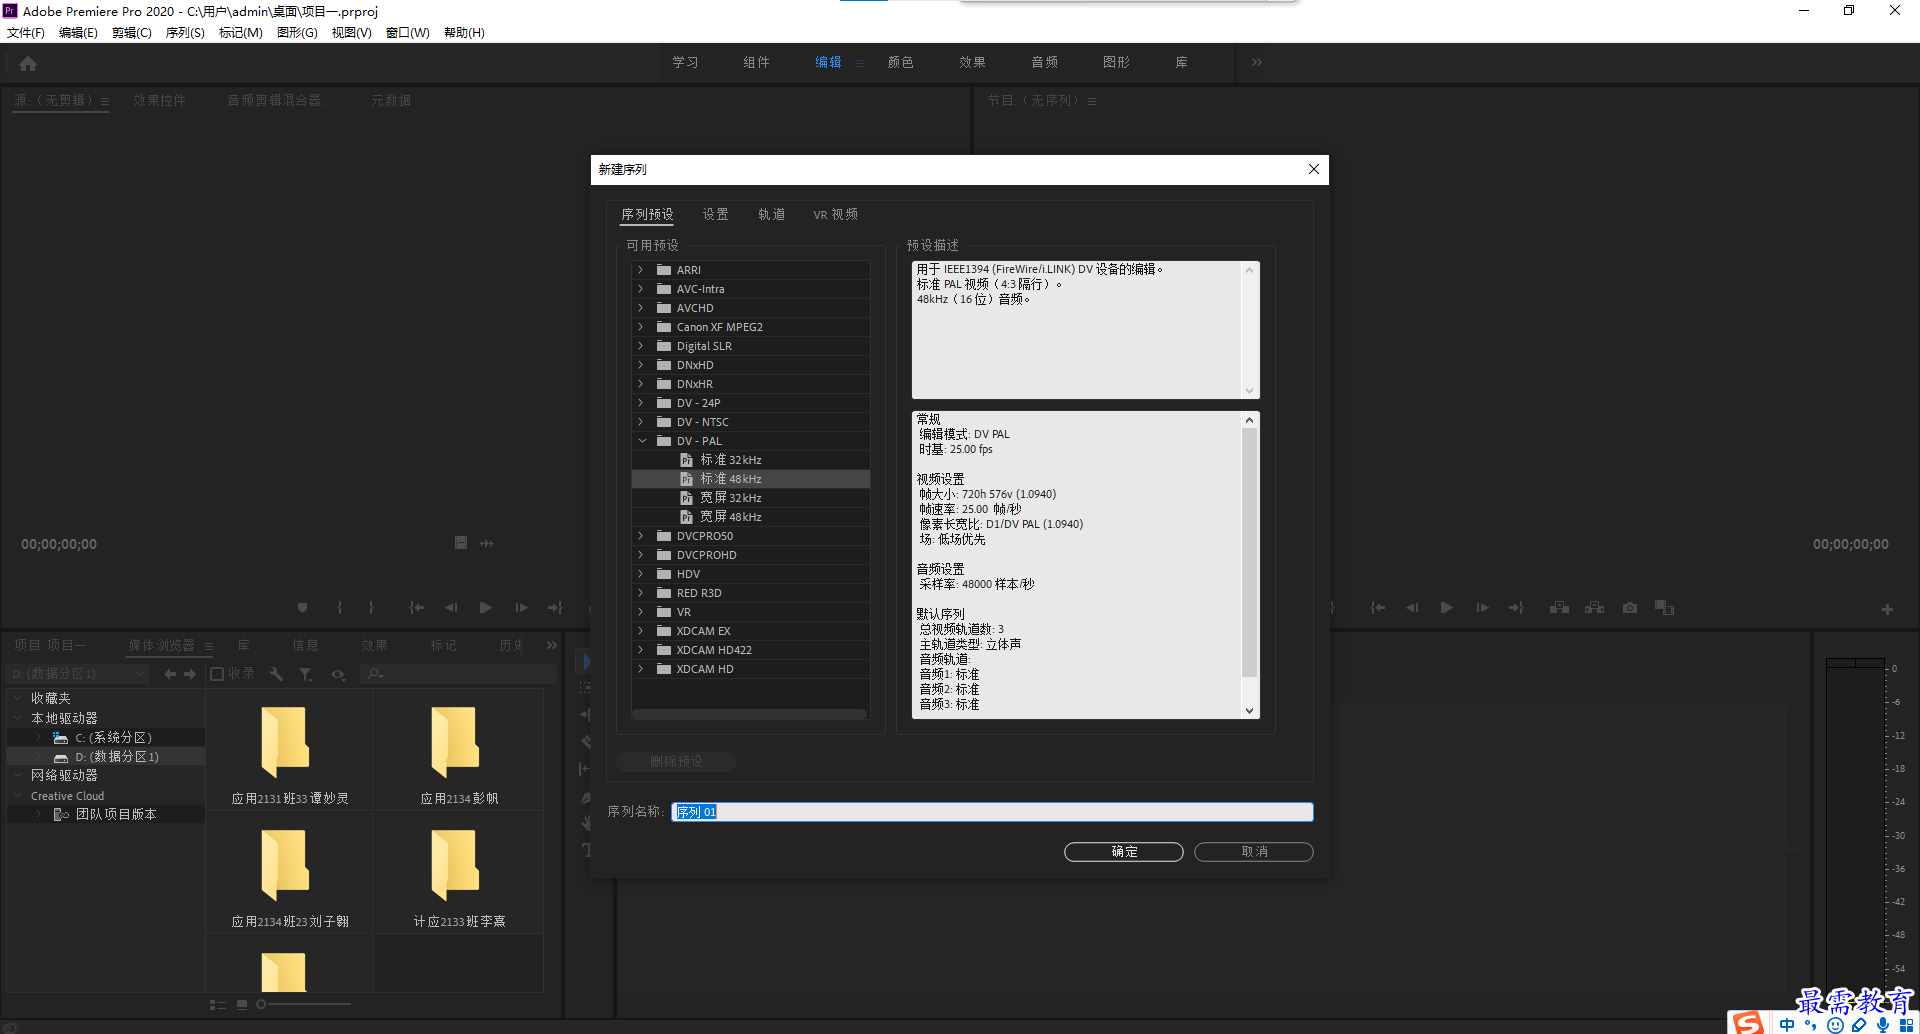The width and height of the screenshot is (1920, 1034).
Task: Open the 序列(S) menu
Action: (x=185, y=33)
